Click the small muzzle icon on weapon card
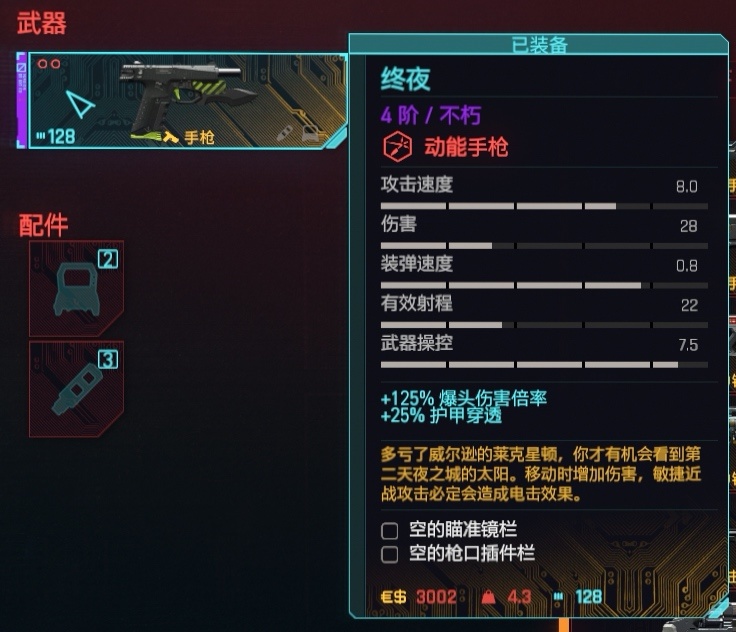Screen dimensions: 736x632 285,133
